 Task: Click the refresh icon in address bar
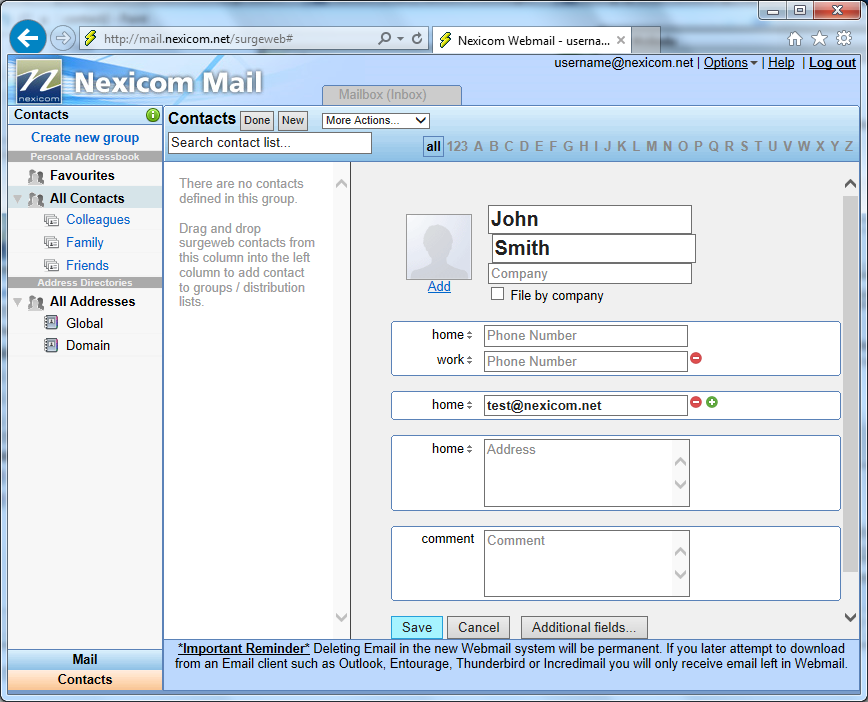[417, 38]
